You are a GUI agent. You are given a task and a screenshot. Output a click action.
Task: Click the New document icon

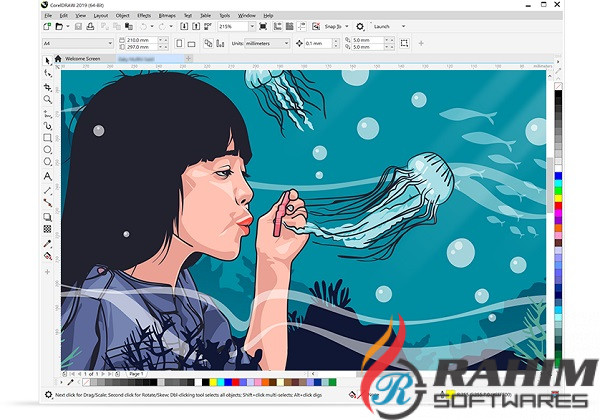click(x=47, y=26)
